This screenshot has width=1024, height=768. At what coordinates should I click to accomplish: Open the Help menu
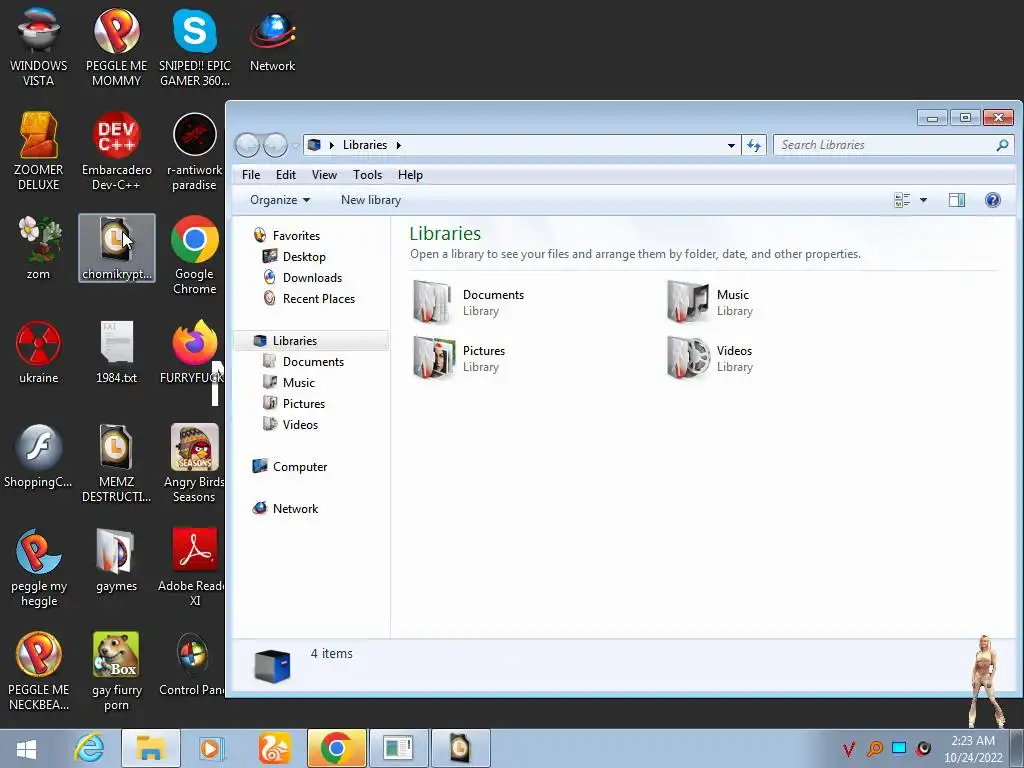410,175
